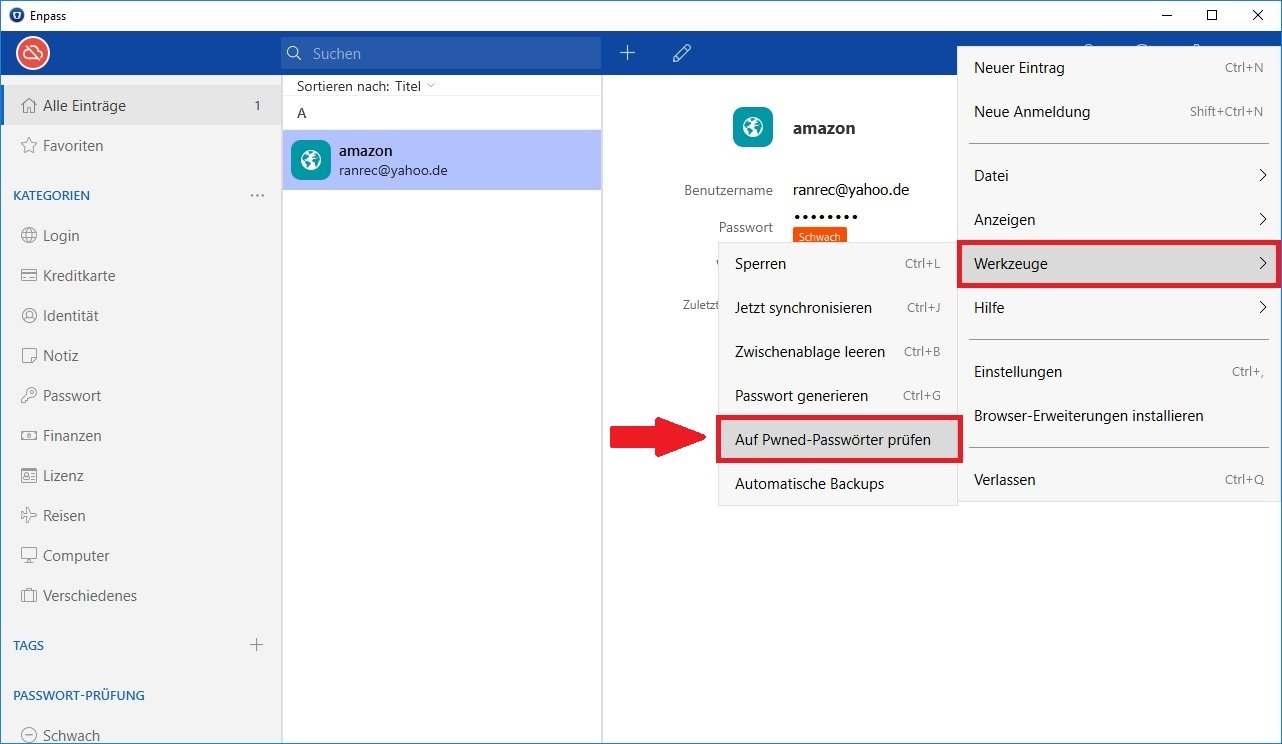Select the Computer category
1282x744 pixels.
[141, 555]
